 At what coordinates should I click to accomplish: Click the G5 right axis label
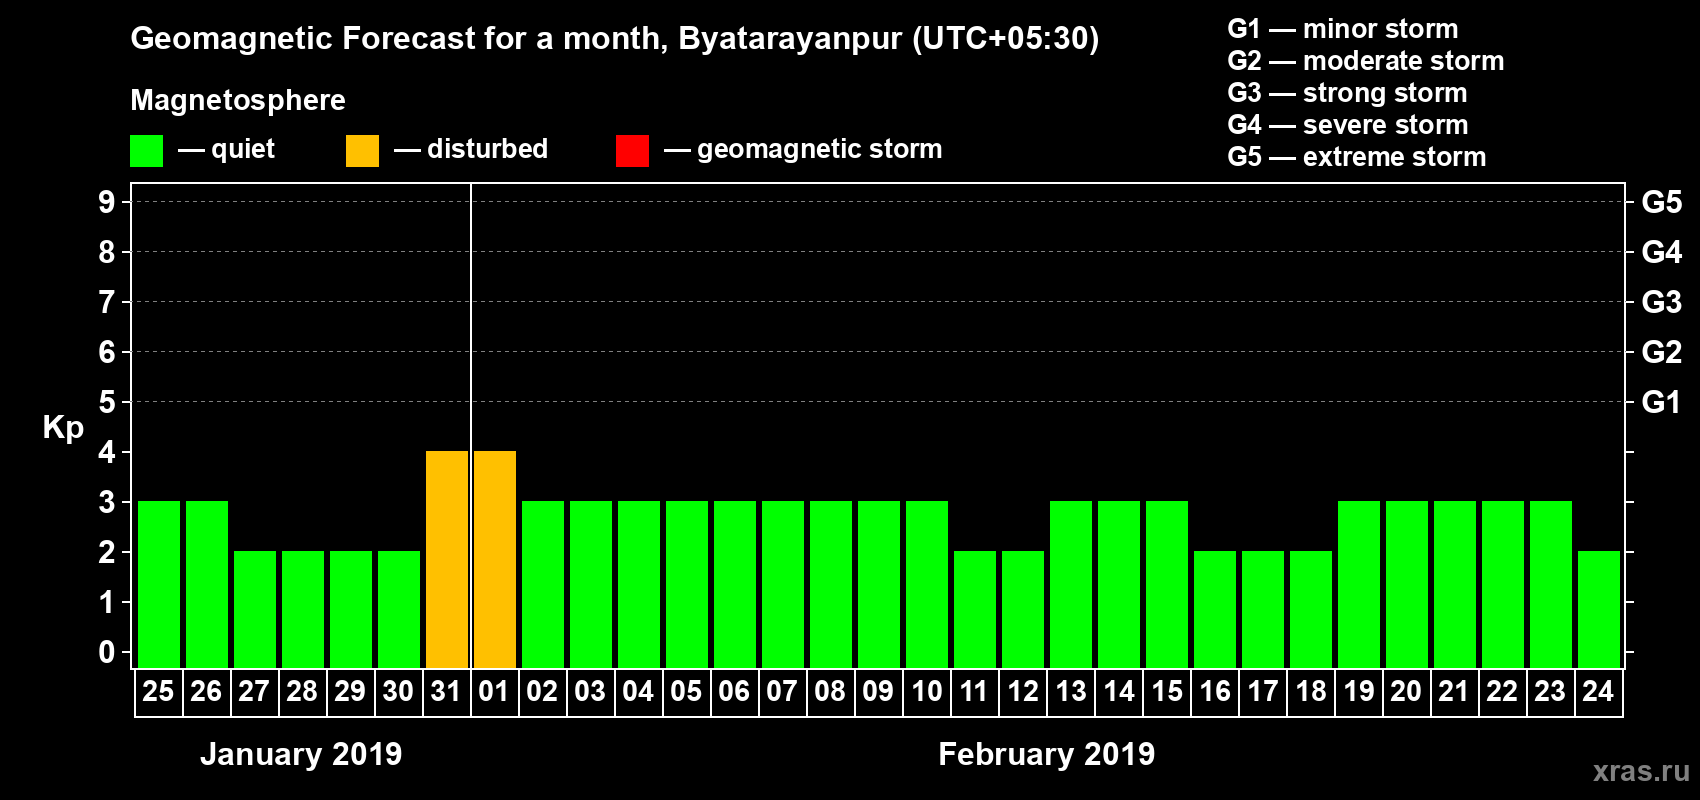(1662, 202)
